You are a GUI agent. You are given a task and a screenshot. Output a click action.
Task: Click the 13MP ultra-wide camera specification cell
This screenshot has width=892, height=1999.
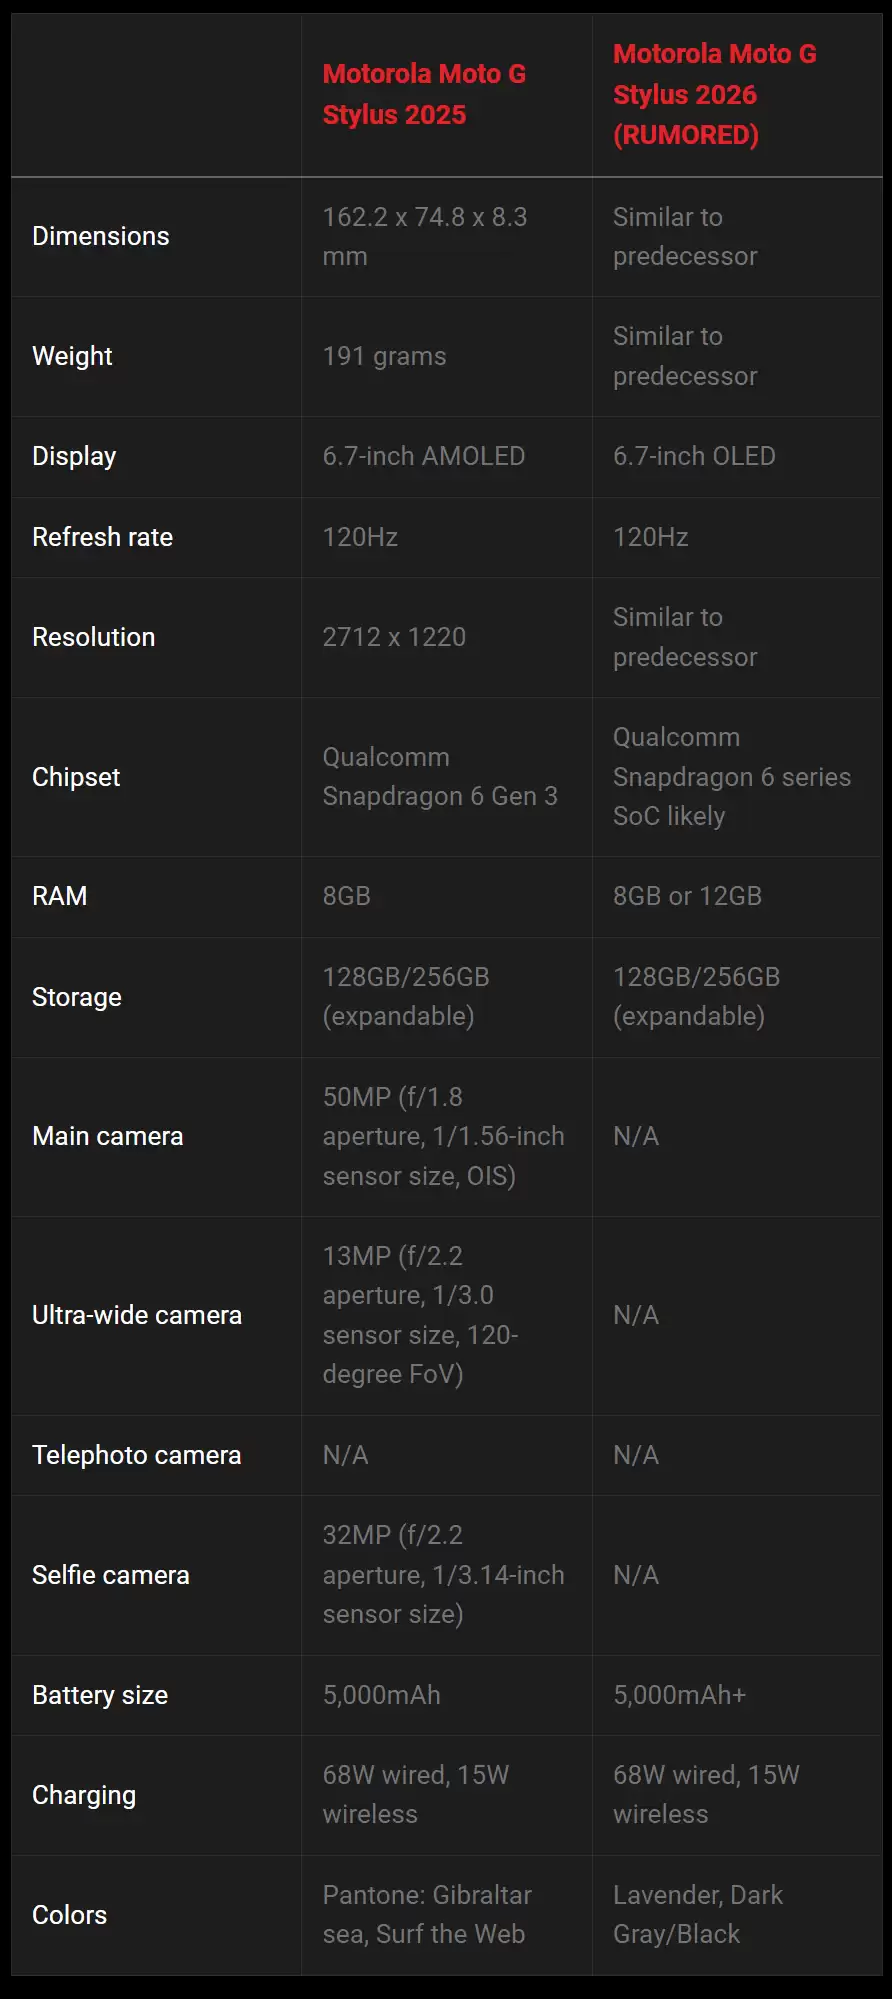pos(420,1315)
